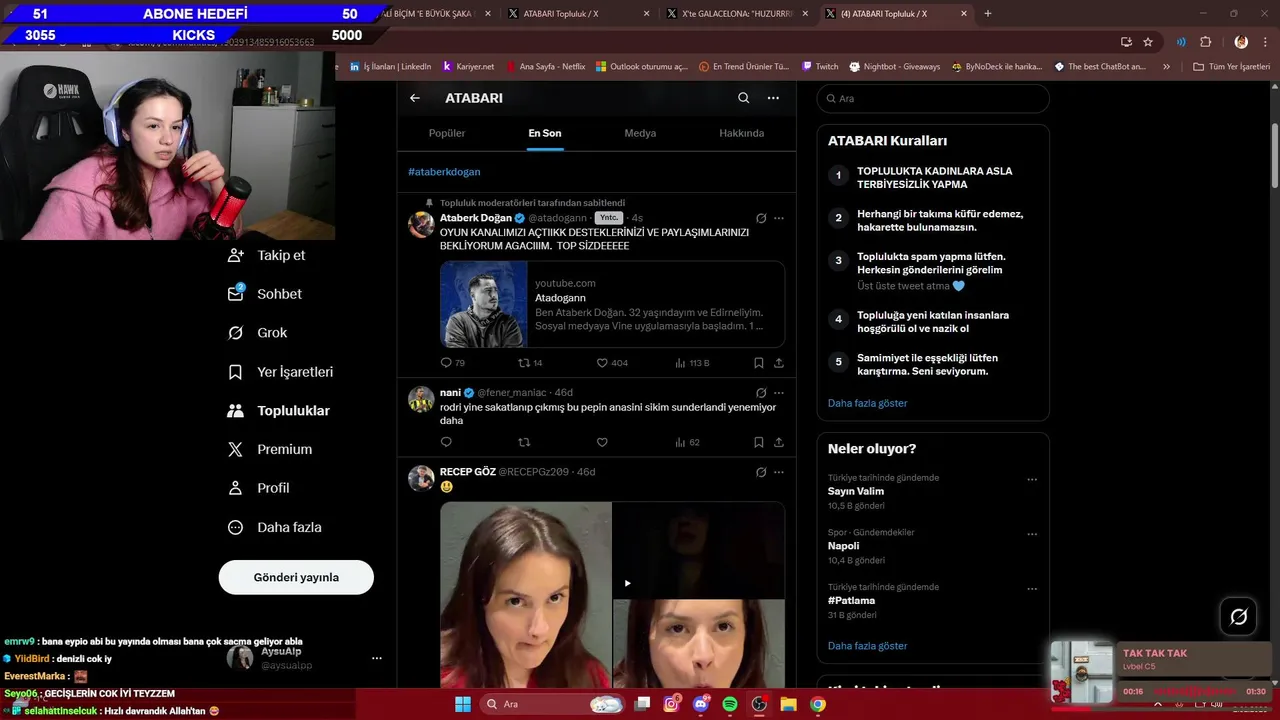Open the Twitch bookmark
This screenshot has width=1280, height=720.
pos(819,67)
